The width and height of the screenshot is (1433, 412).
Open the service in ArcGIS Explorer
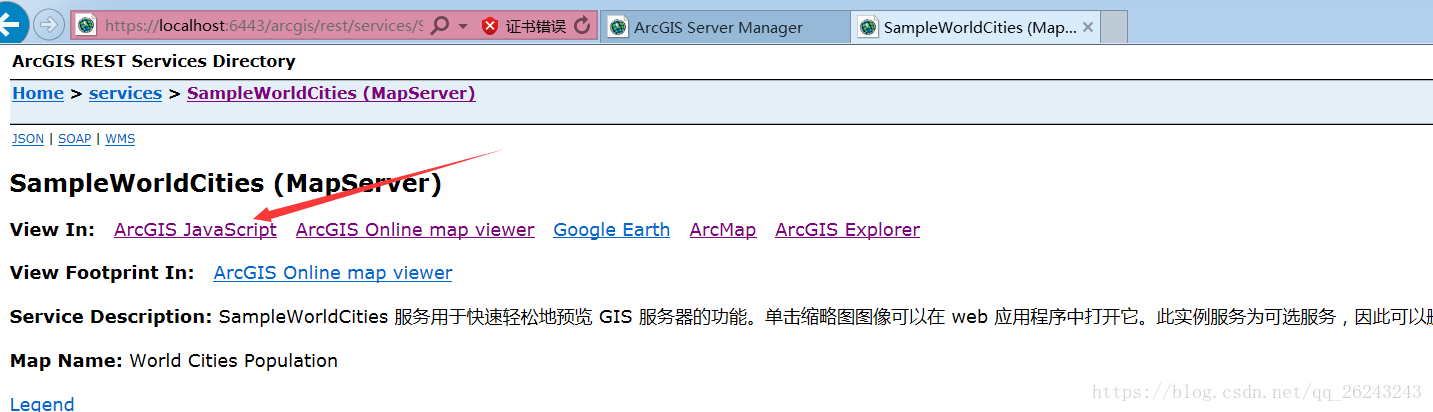[x=848, y=230]
